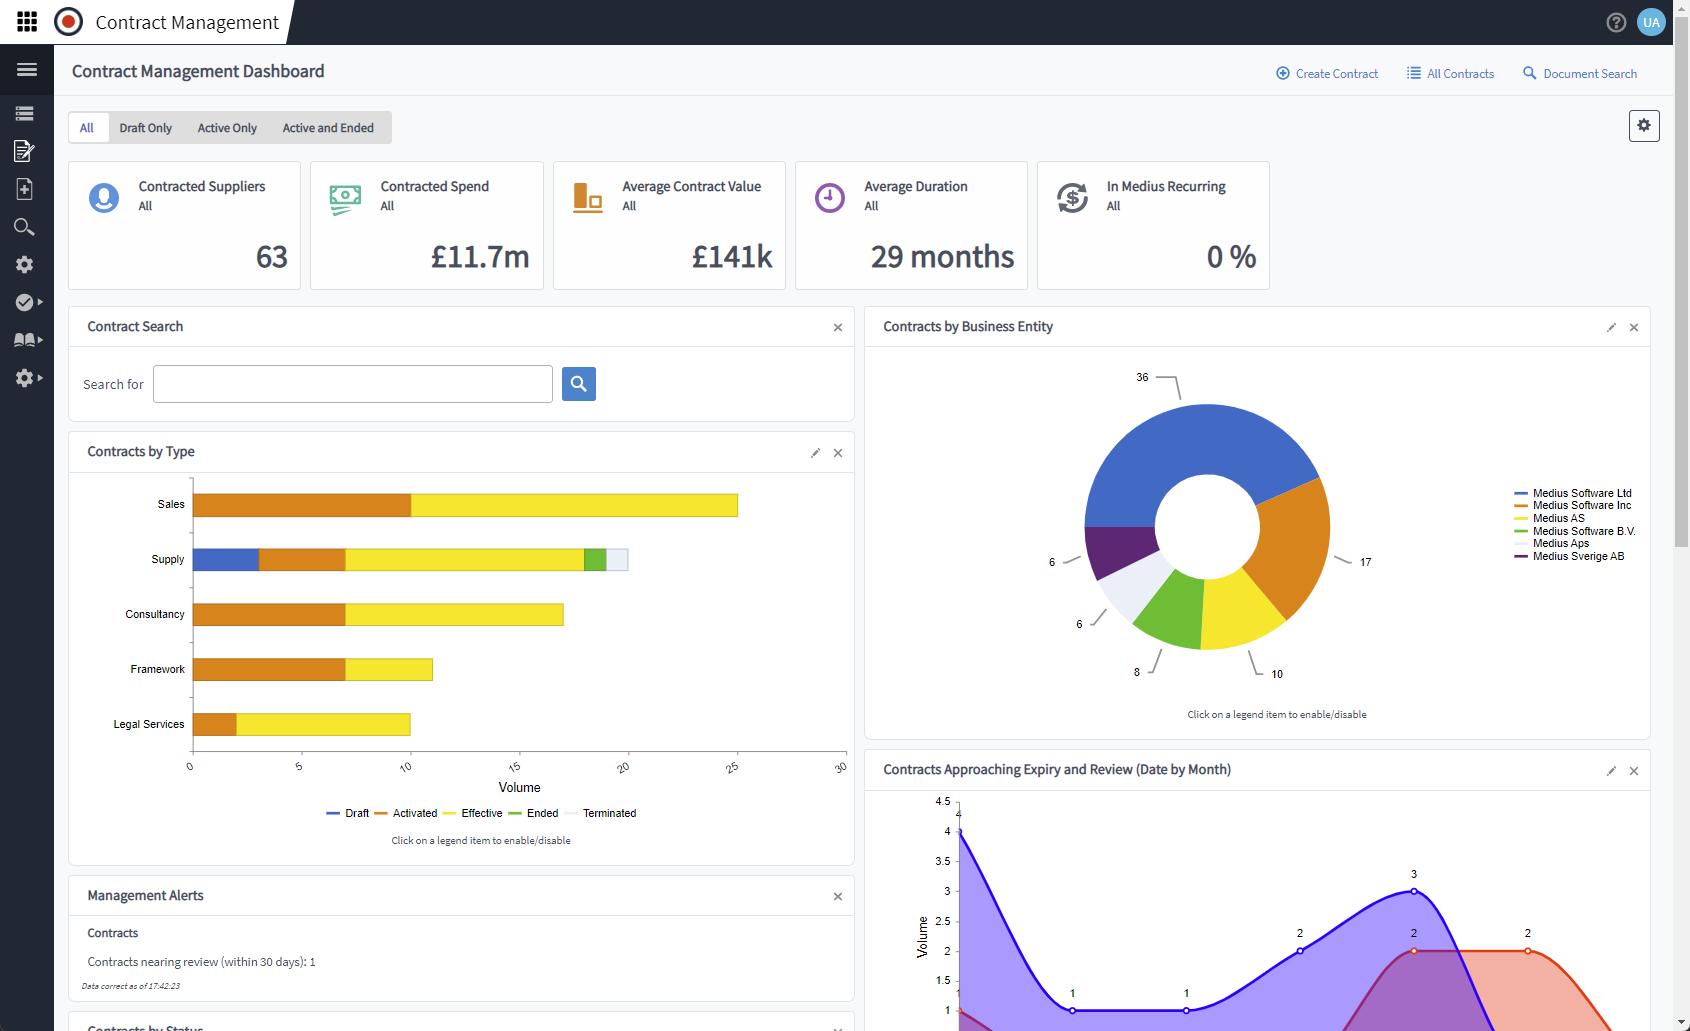
Task: Expand the library book sidebar menu
Action: coord(27,340)
